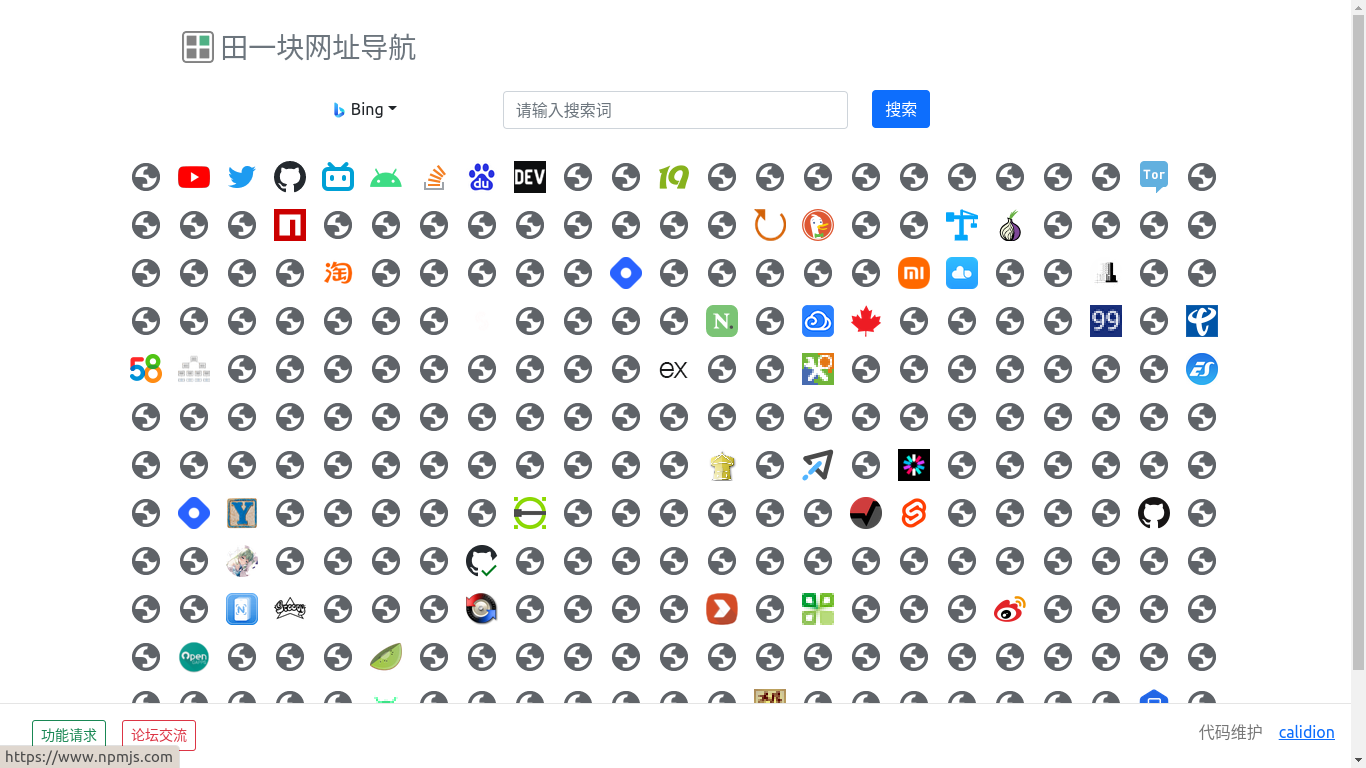
Task: Open the green circle-with-line icon
Action: tap(530, 513)
